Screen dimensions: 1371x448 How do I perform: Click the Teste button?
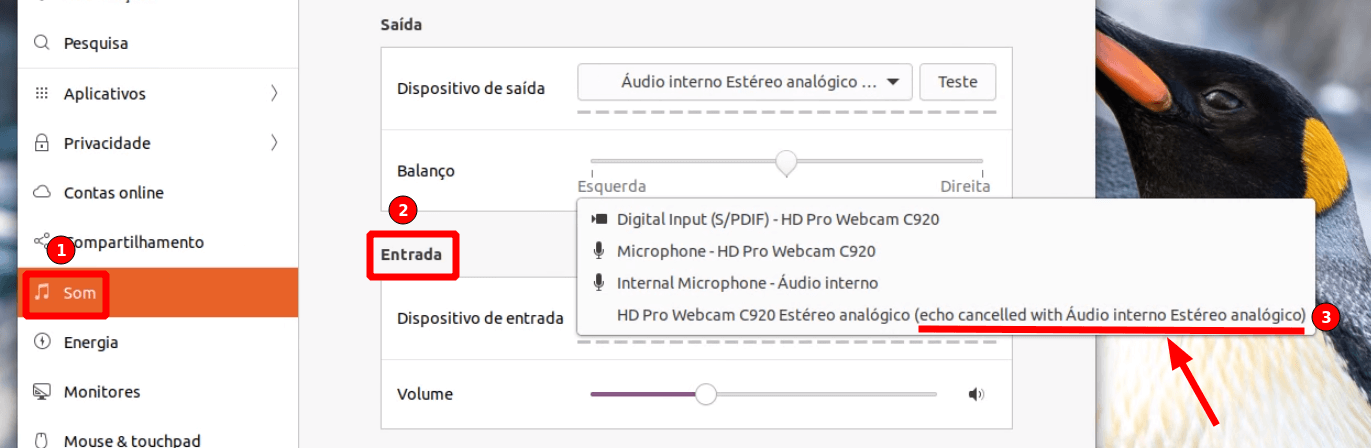click(x=957, y=82)
